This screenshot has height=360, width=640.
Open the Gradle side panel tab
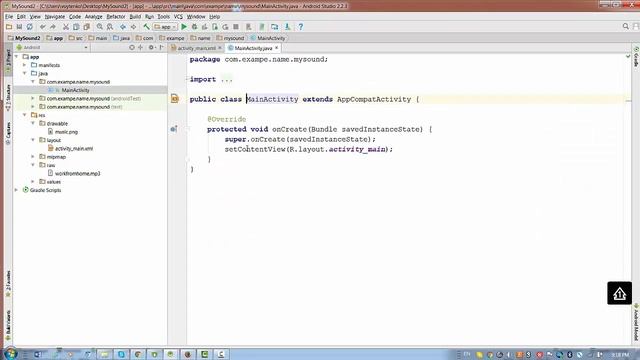636,56
